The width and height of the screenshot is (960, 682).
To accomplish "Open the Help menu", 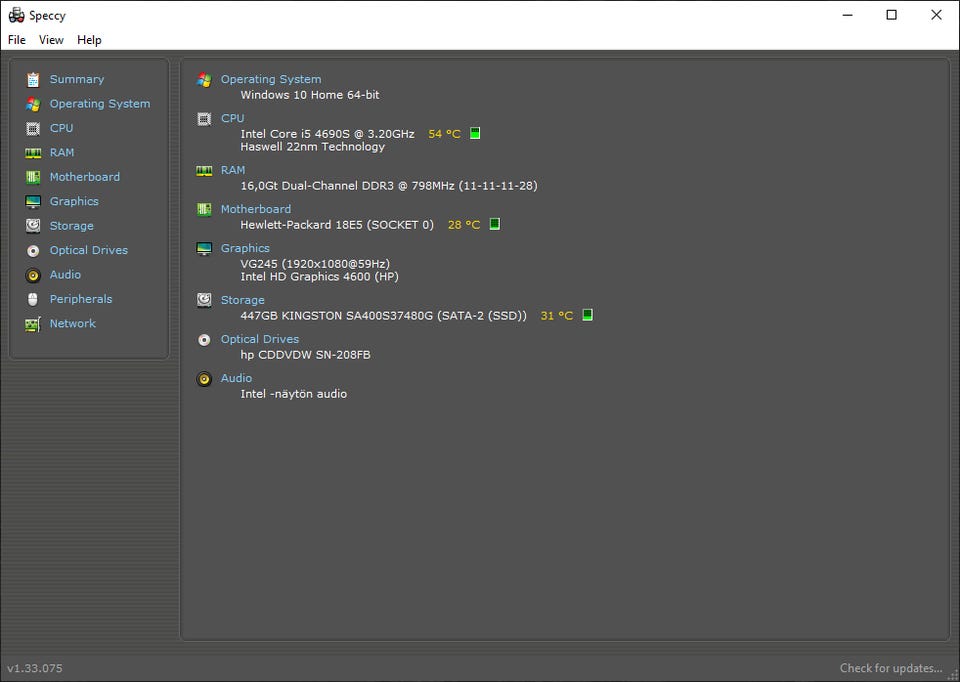I will (x=89, y=40).
